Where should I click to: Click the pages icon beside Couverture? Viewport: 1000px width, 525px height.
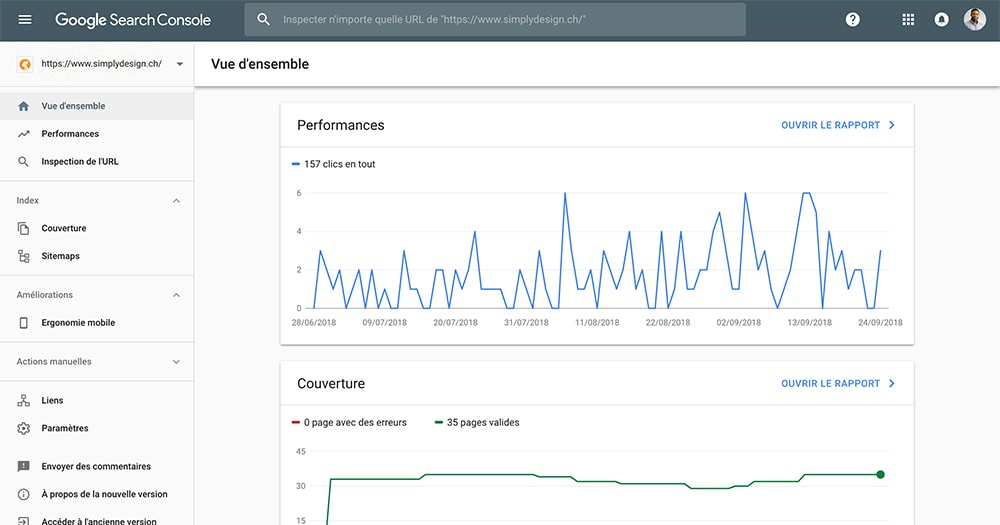click(x=24, y=228)
